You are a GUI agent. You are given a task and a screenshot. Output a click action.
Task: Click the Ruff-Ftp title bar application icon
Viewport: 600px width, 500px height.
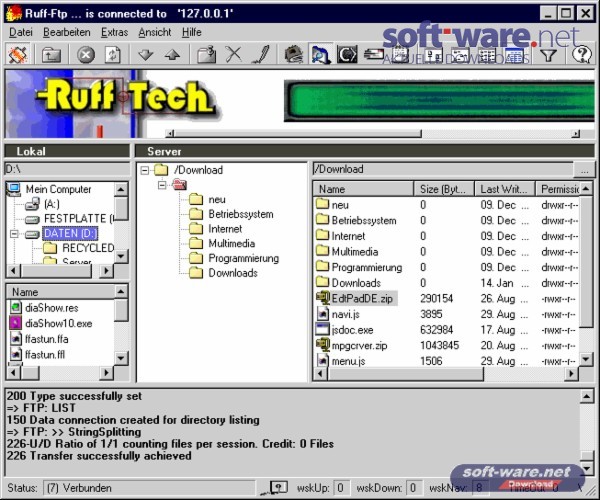(14, 13)
